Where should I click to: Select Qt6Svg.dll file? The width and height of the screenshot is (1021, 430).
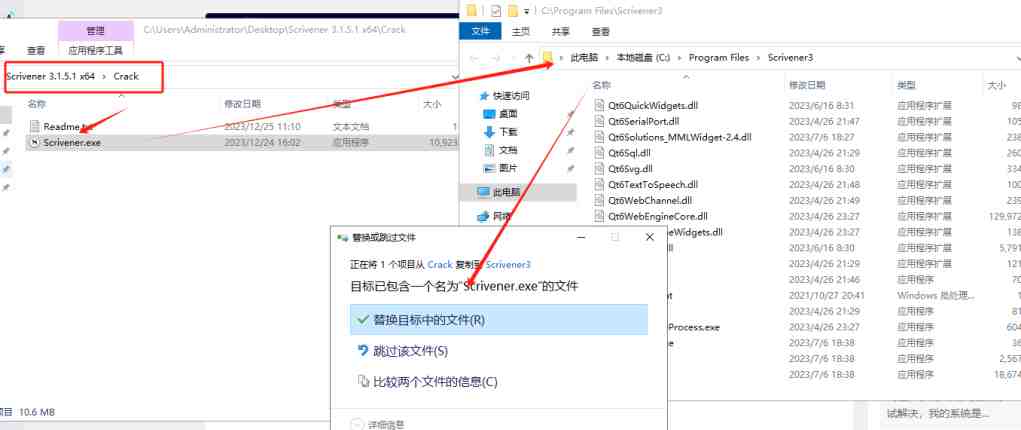tap(630, 168)
